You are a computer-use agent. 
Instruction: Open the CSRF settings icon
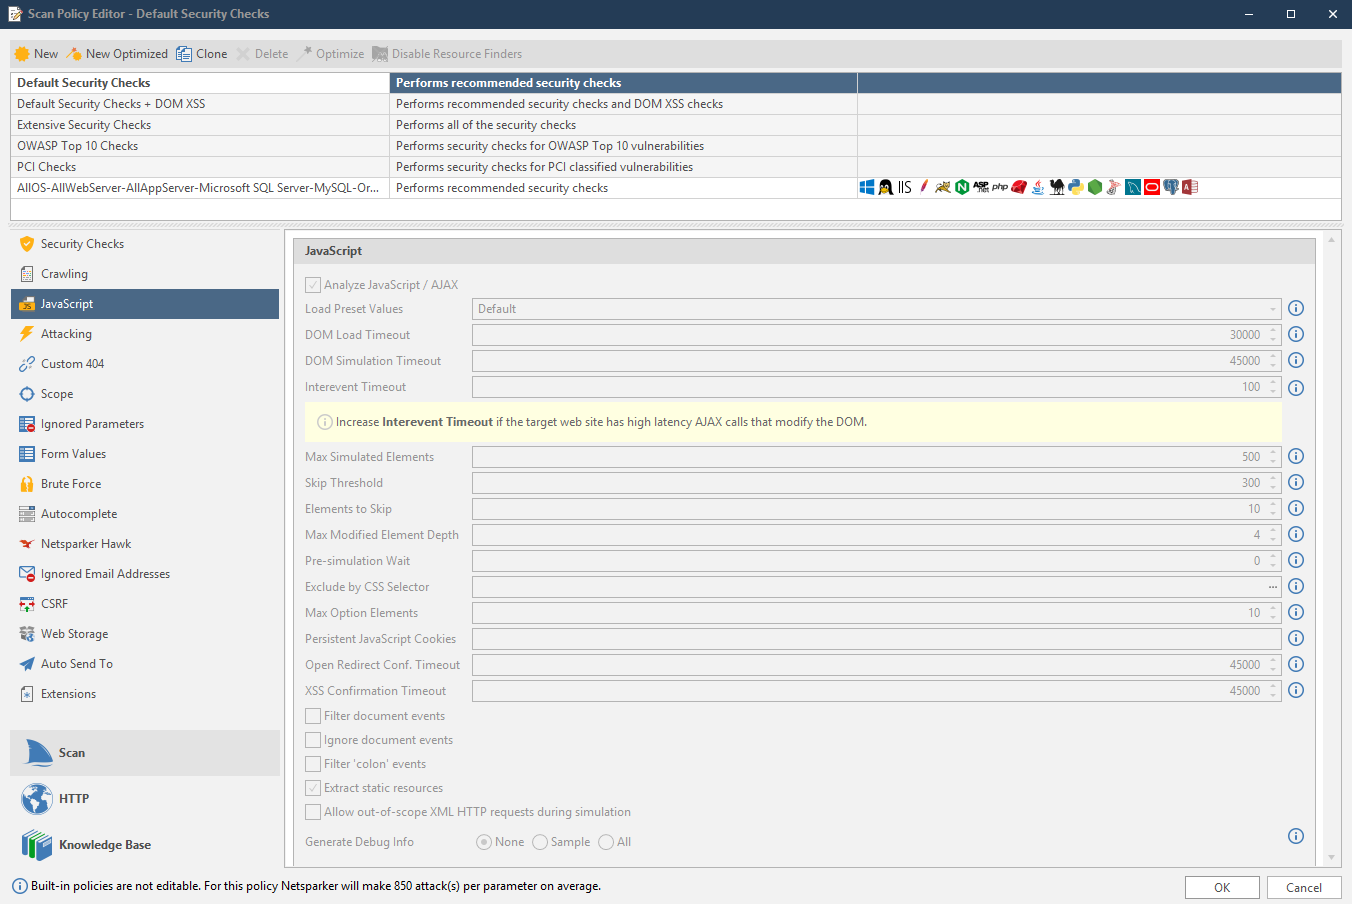(27, 604)
